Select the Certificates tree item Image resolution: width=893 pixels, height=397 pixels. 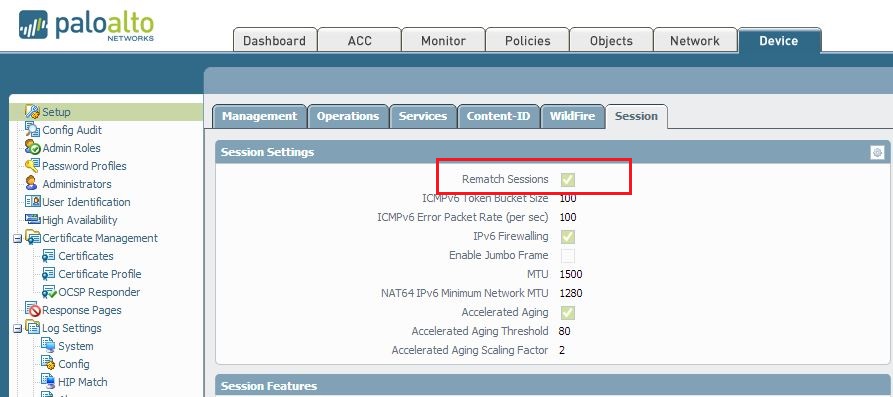click(x=86, y=256)
